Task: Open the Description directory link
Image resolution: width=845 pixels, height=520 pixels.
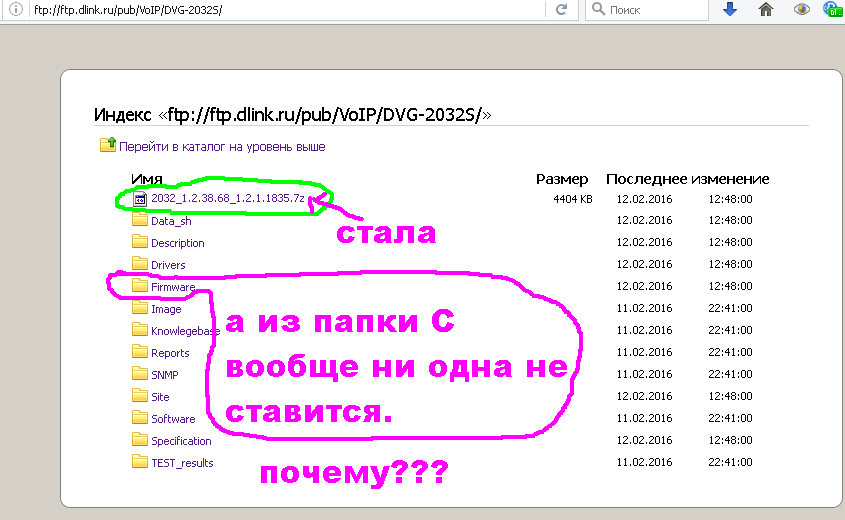Action: point(177,243)
